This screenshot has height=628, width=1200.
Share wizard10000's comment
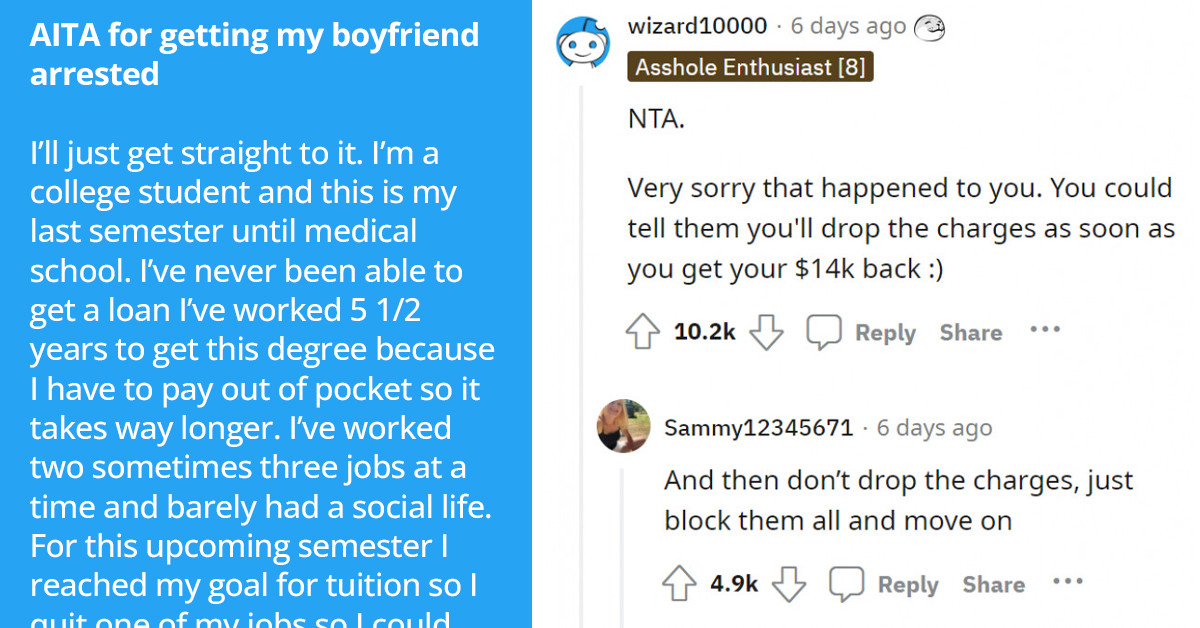pyautogui.click(x=969, y=331)
